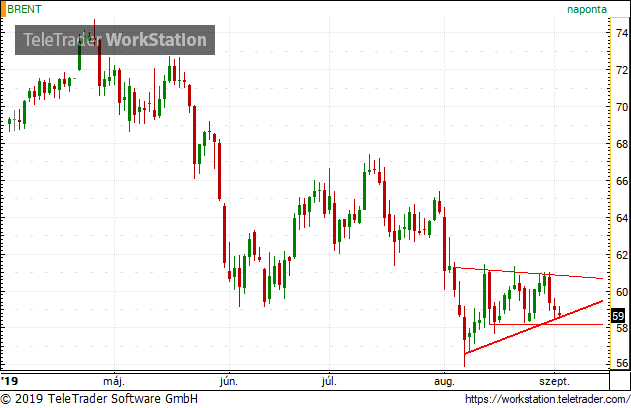
Task: Click the "naponta" interval label
Action: click(x=587, y=9)
